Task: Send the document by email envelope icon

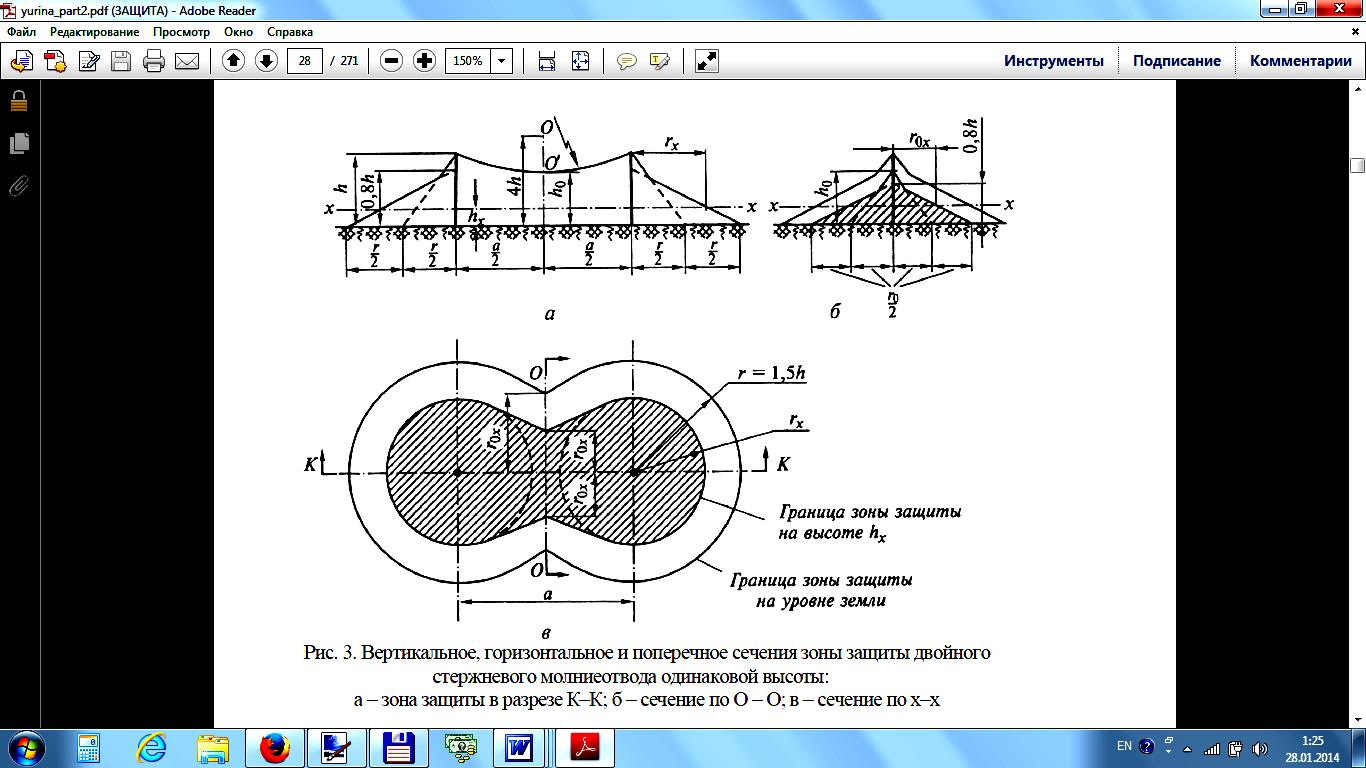Action: tap(187, 61)
